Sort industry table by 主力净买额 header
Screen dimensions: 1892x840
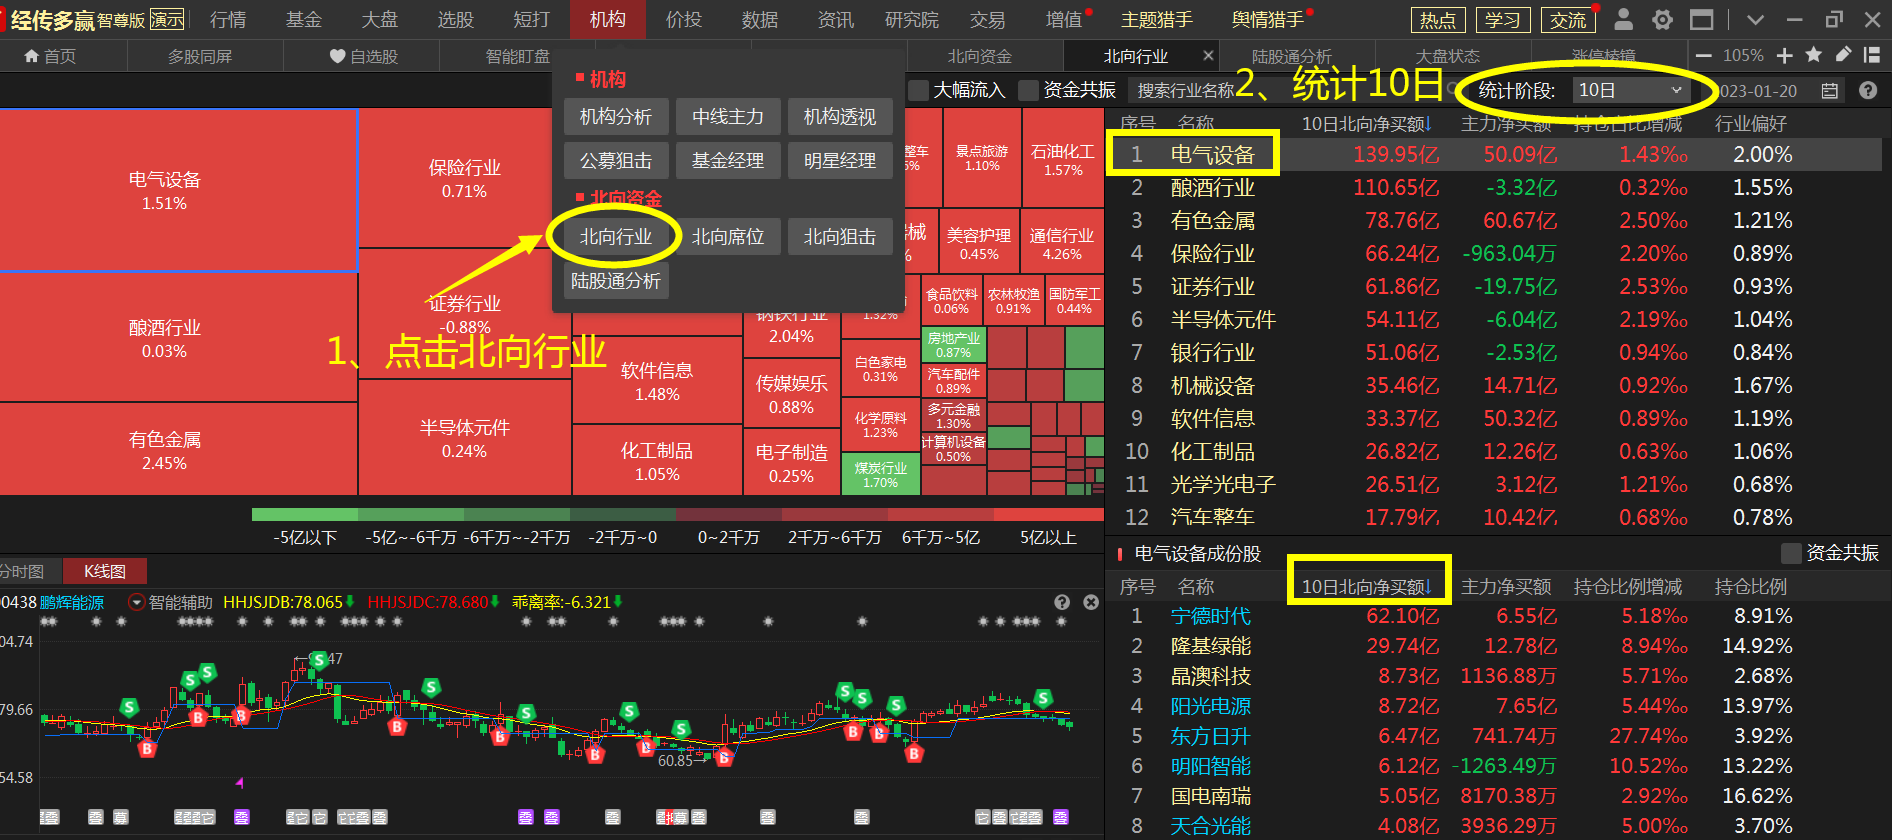click(1506, 124)
